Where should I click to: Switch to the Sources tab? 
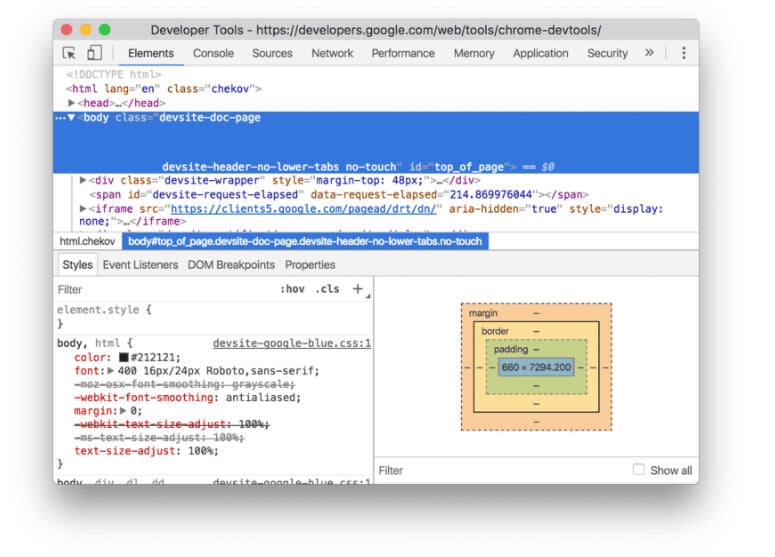pyautogui.click(x=272, y=53)
